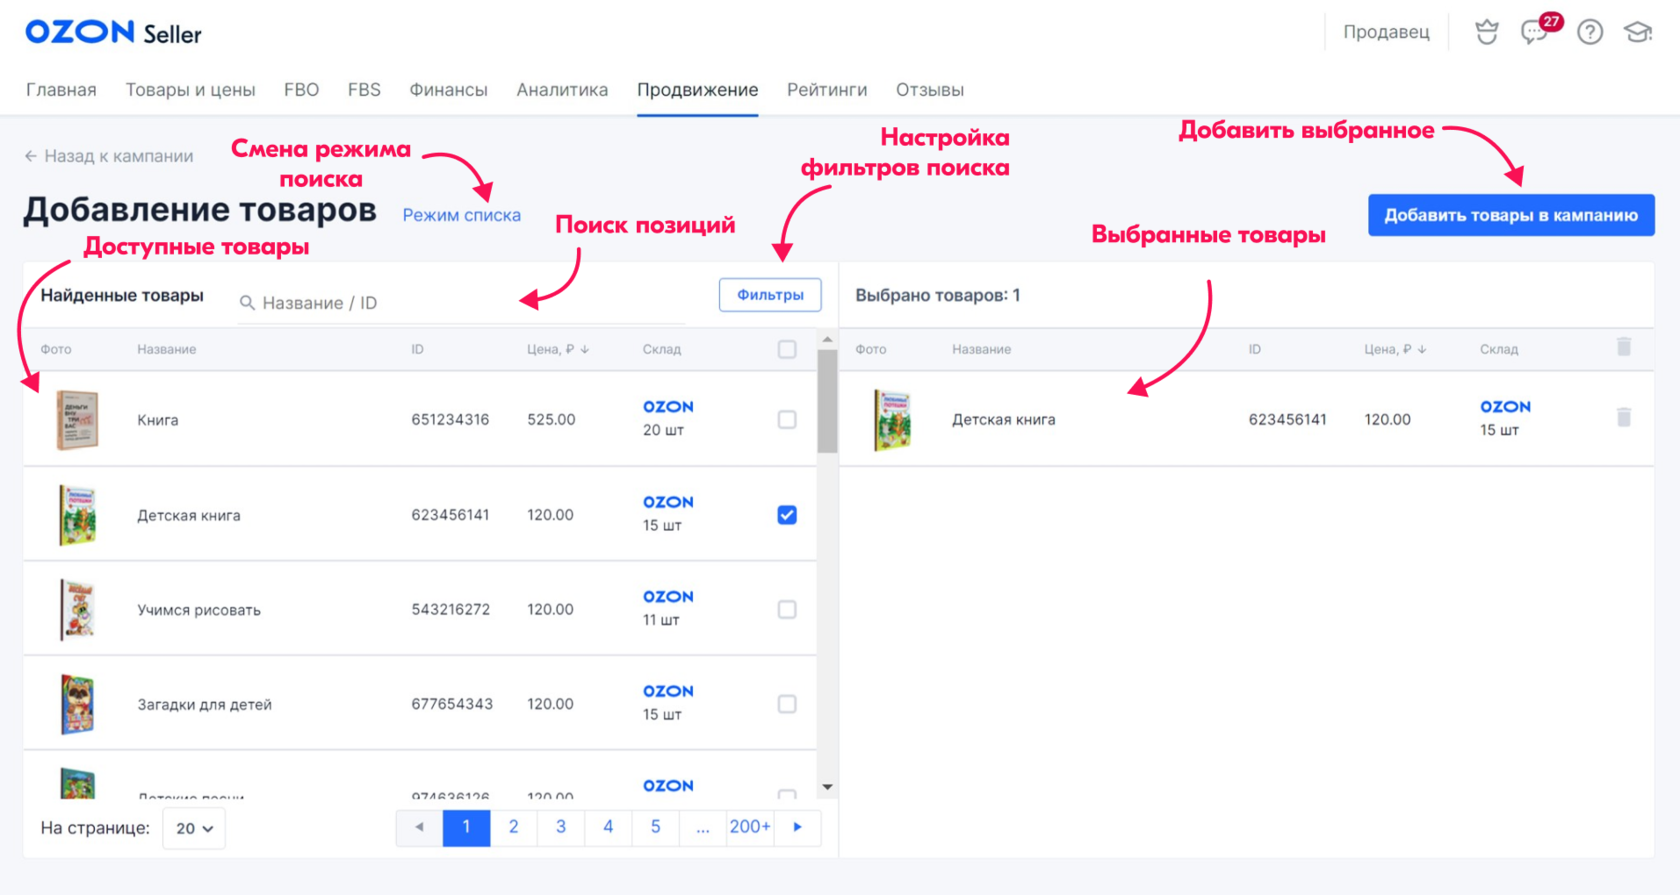Screen dimensions: 1680x895
Task: Jump to page 200+
Action: pos(750,827)
